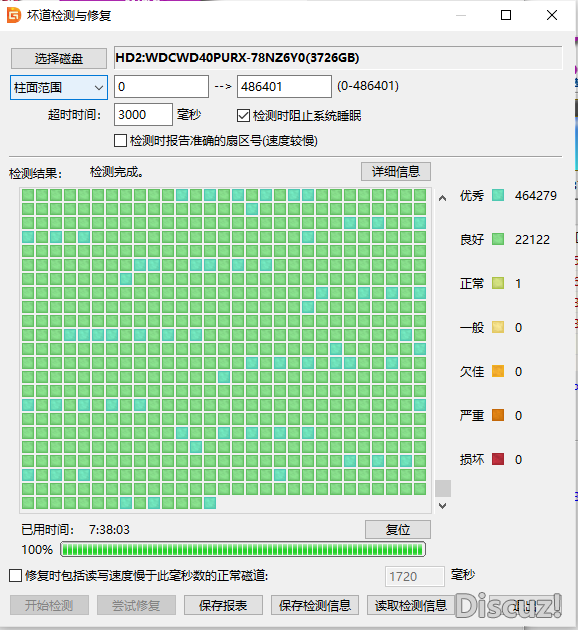Click the scroll-down arrow of result grid
This screenshot has height=630, width=578.
[443, 506]
